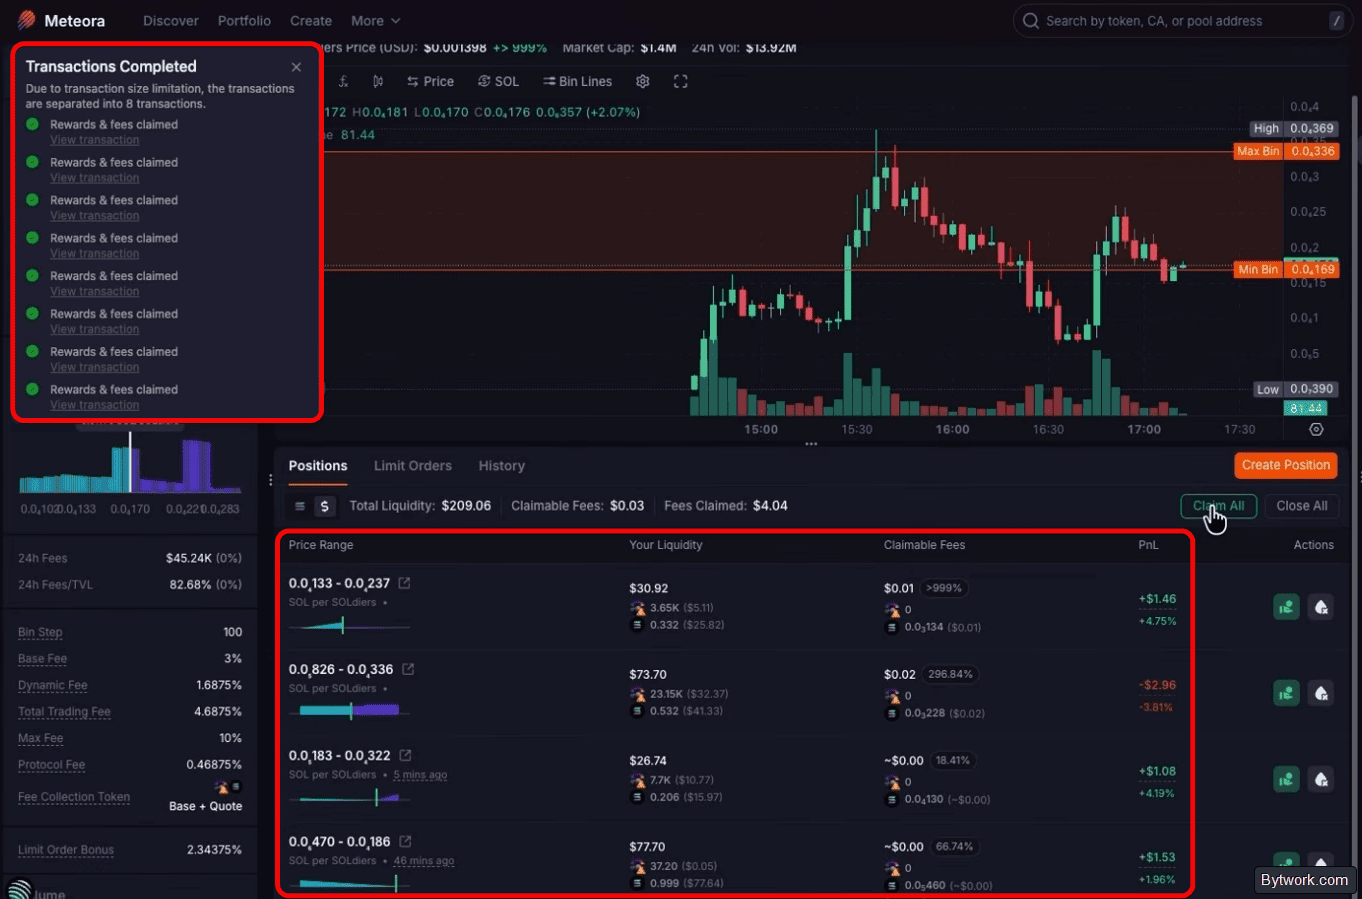Toggle dollar value display in positions
This screenshot has height=899, width=1362.
pos(324,506)
